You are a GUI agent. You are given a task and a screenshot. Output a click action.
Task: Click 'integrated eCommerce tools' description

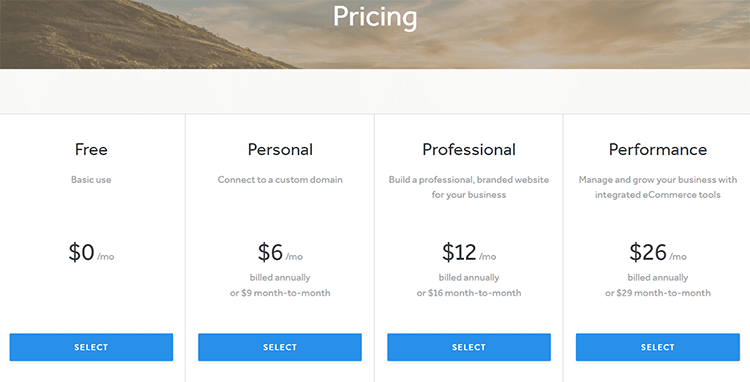(658, 195)
